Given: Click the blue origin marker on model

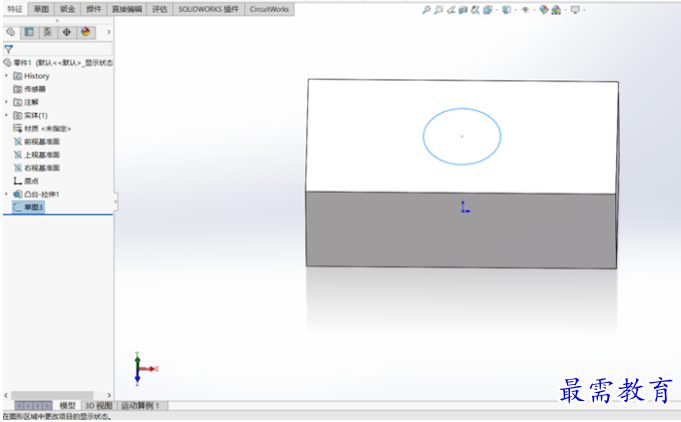Looking at the screenshot, I should tap(465, 208).
